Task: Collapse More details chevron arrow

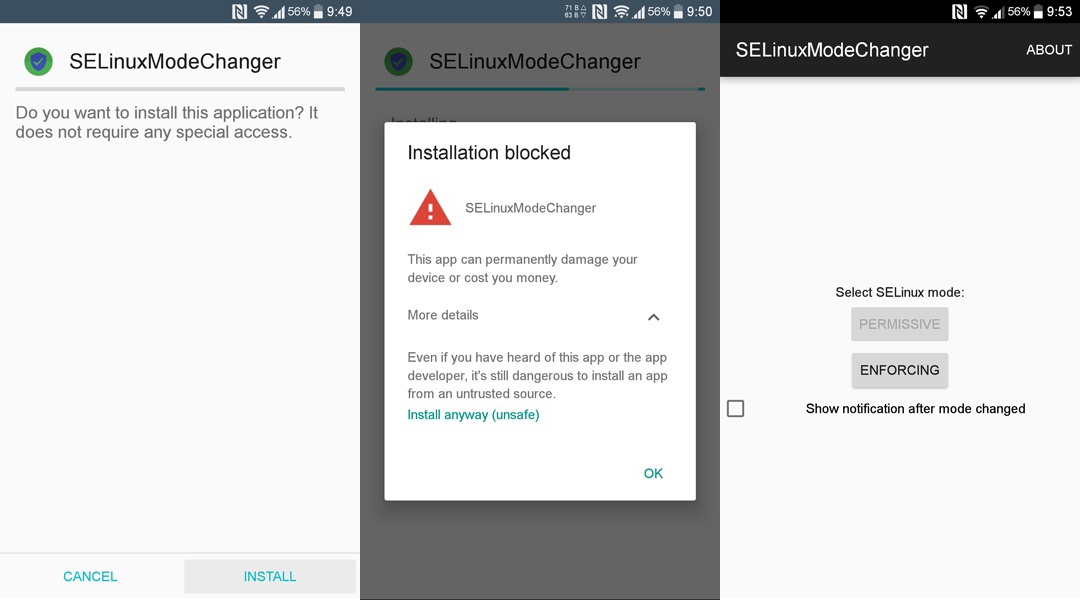Action: [654, 317]
